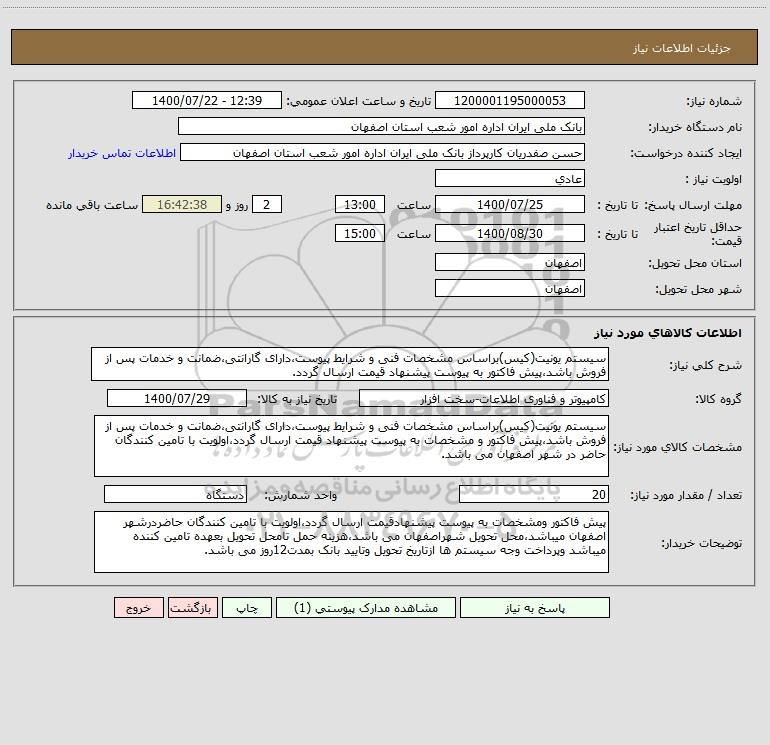Click the شهر محل تحویل field
Image resolution: width=770 pixels, height=745 pixels.
[x=510, y=288]
